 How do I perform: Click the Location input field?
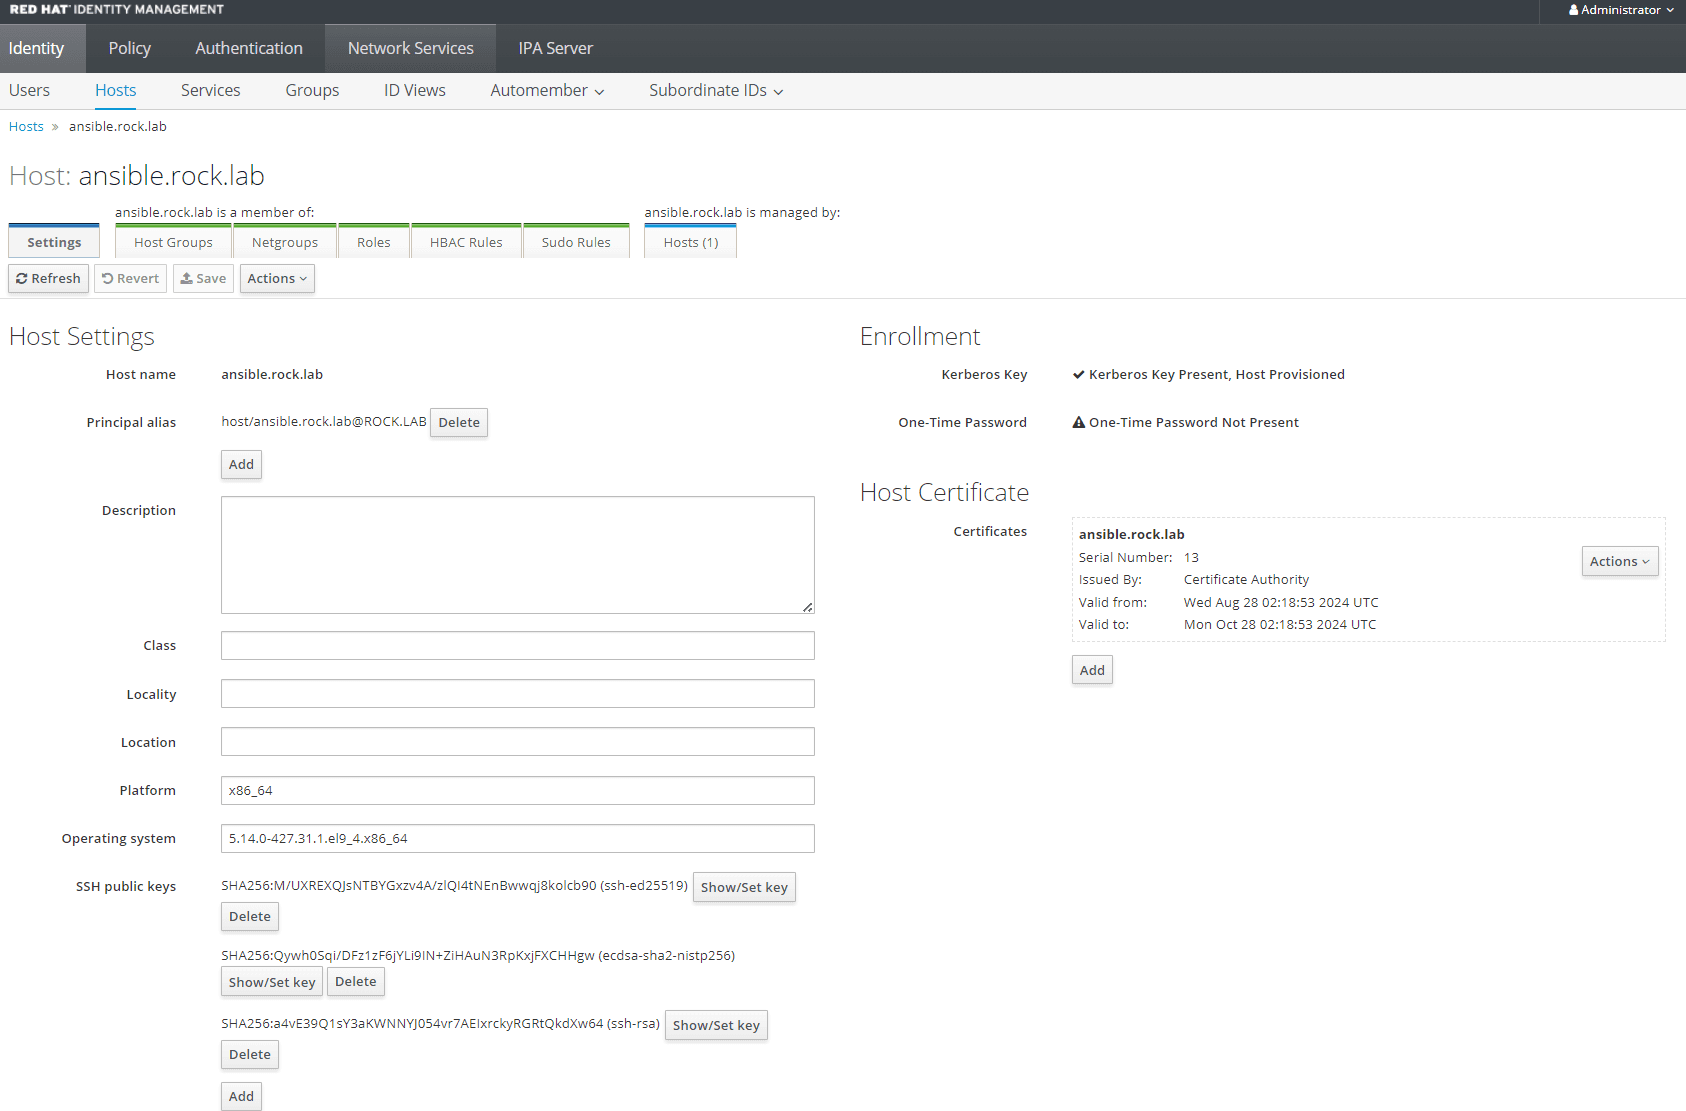click(x=518, y=742)
